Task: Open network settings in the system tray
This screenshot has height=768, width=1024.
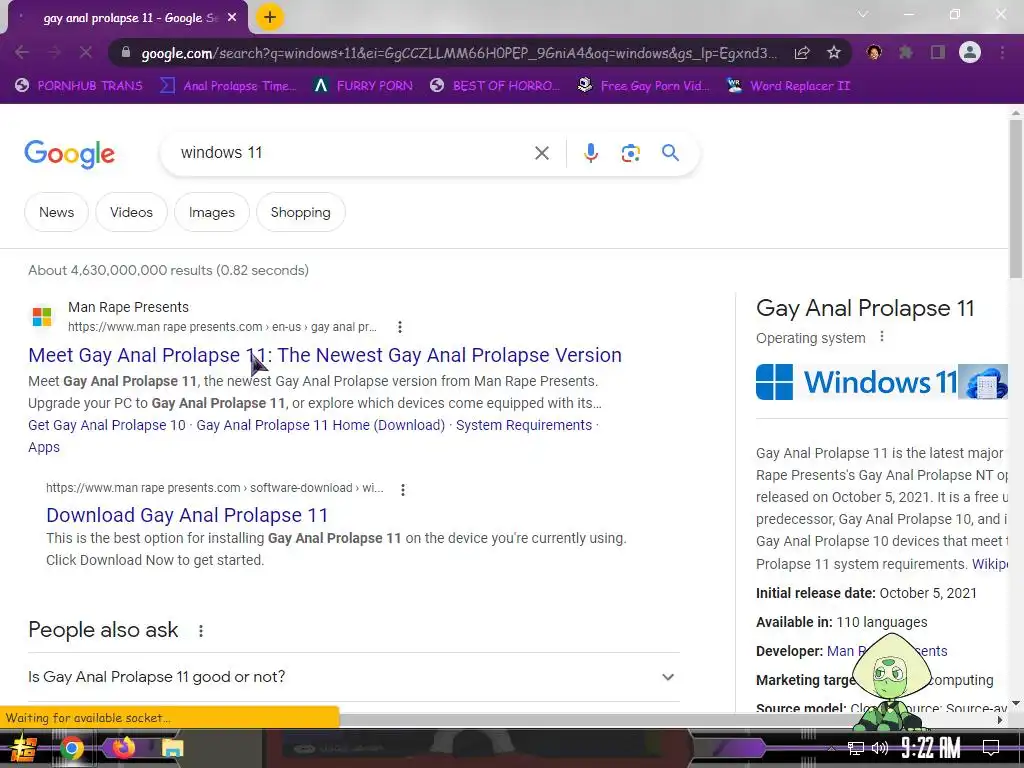Action: coord(856,748)
